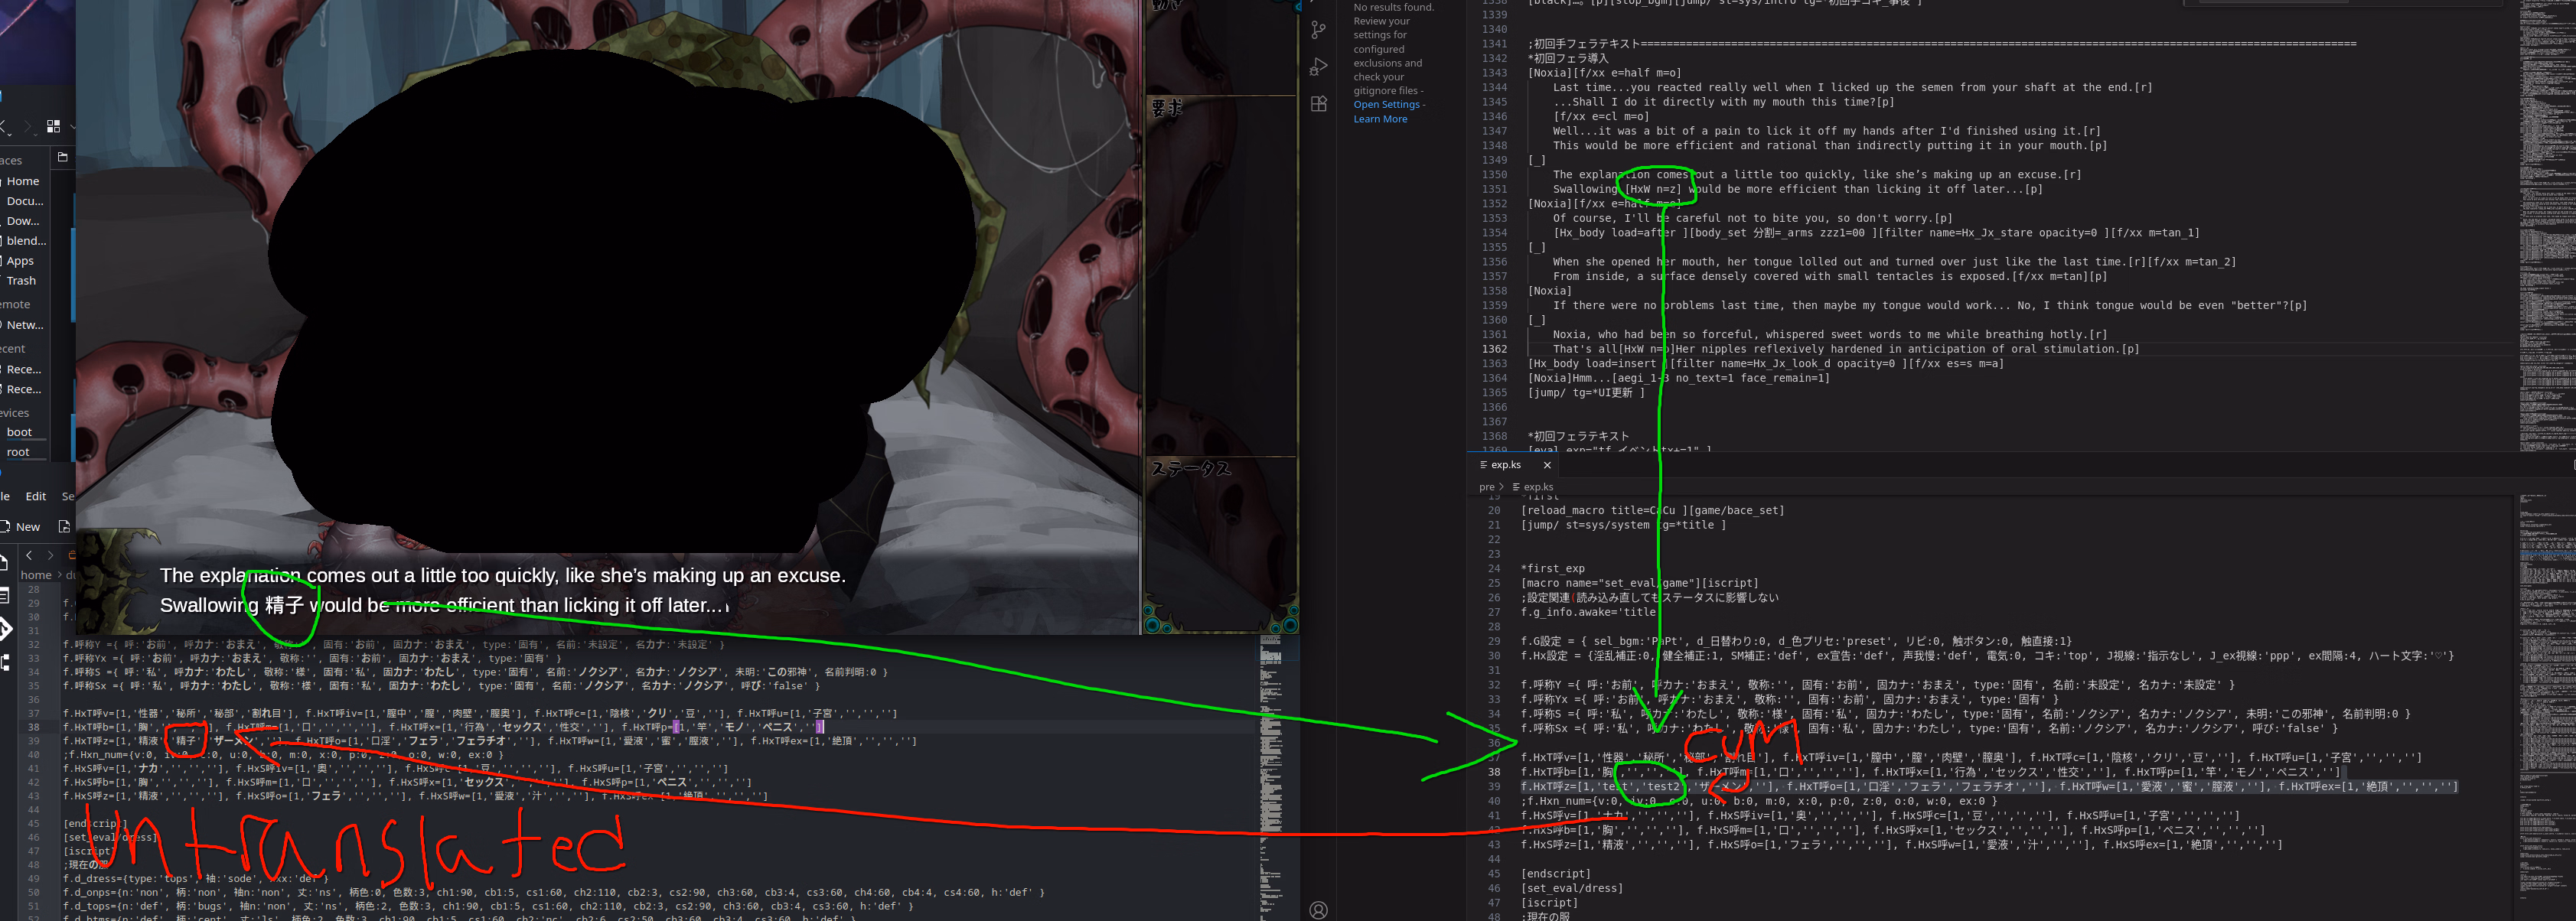This screenshot has width=2576, height=921.
Task: Click the [reload_macro title=CuCu line
Action: 1652,510
